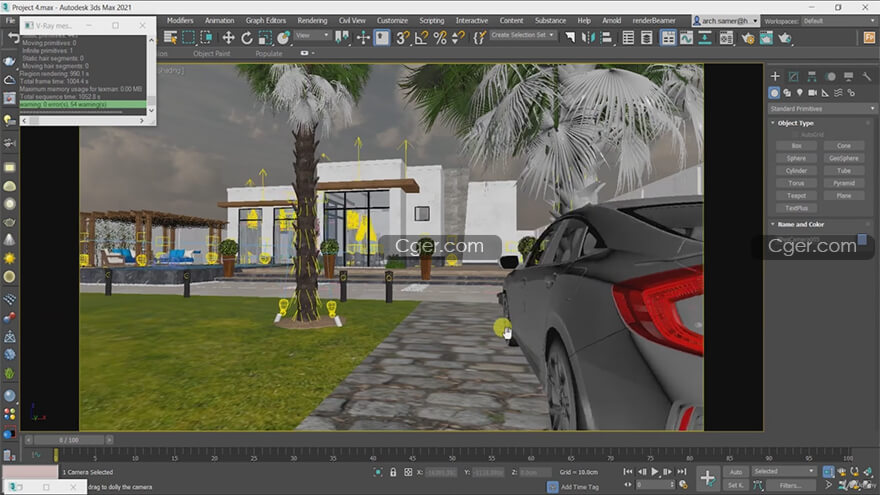Image resolution: width=880 pixels, height=495 pixels.
Task: Open the Customize menu
Action: pos(392,20)
